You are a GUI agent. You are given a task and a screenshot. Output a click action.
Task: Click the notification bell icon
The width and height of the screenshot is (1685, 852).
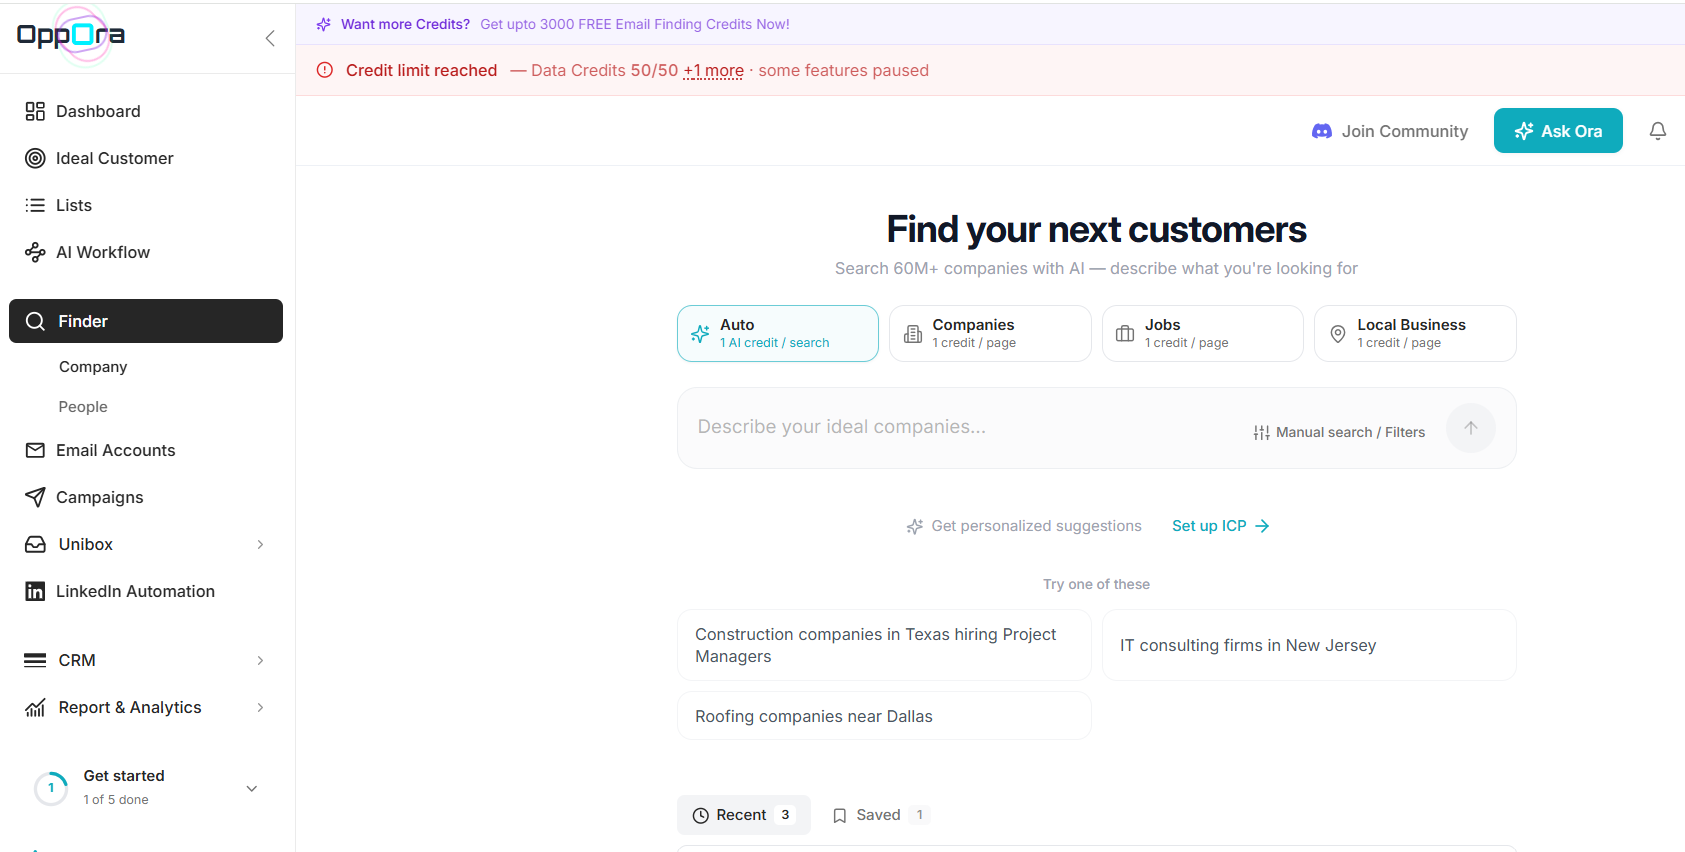click(x=1657, y=131)
